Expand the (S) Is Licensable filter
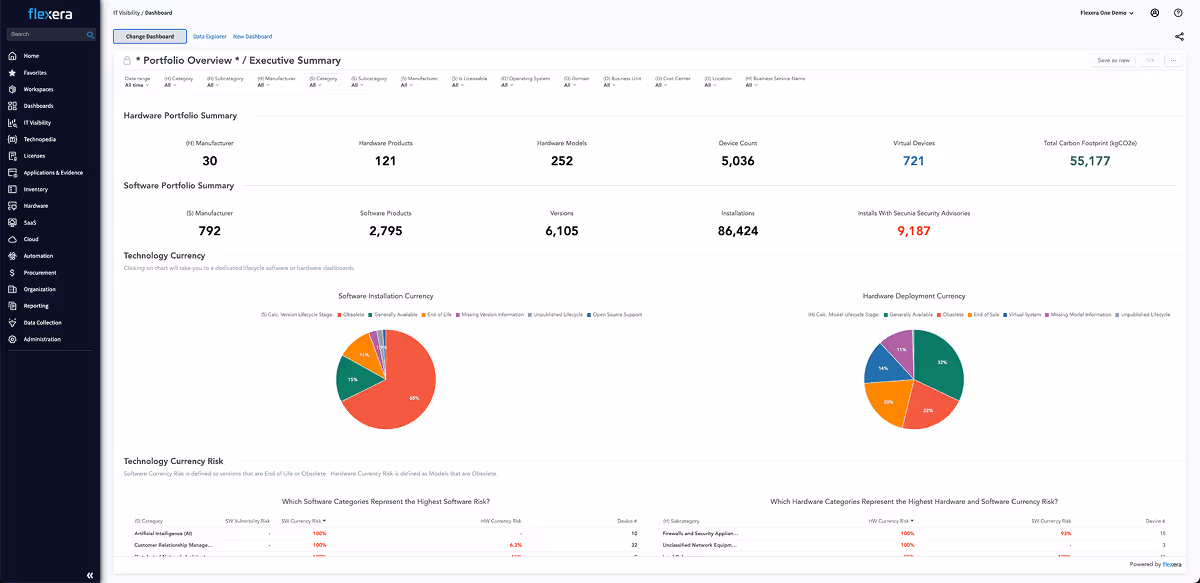 [x=470, y=81]
